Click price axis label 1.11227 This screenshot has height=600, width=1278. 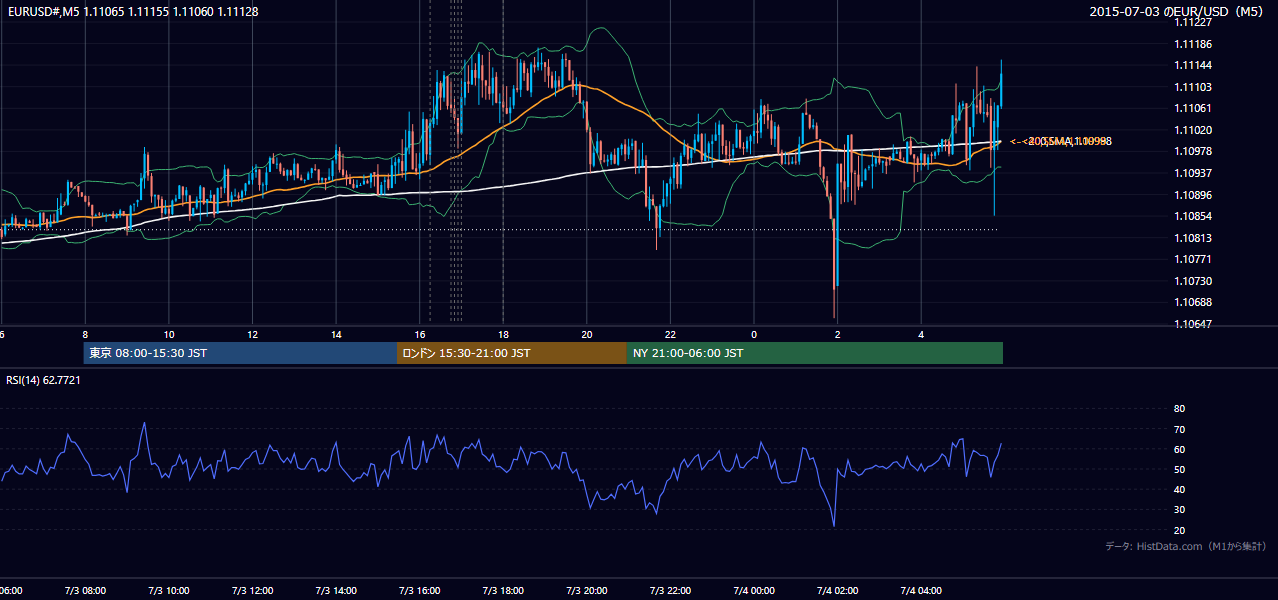pos(1194,24)
